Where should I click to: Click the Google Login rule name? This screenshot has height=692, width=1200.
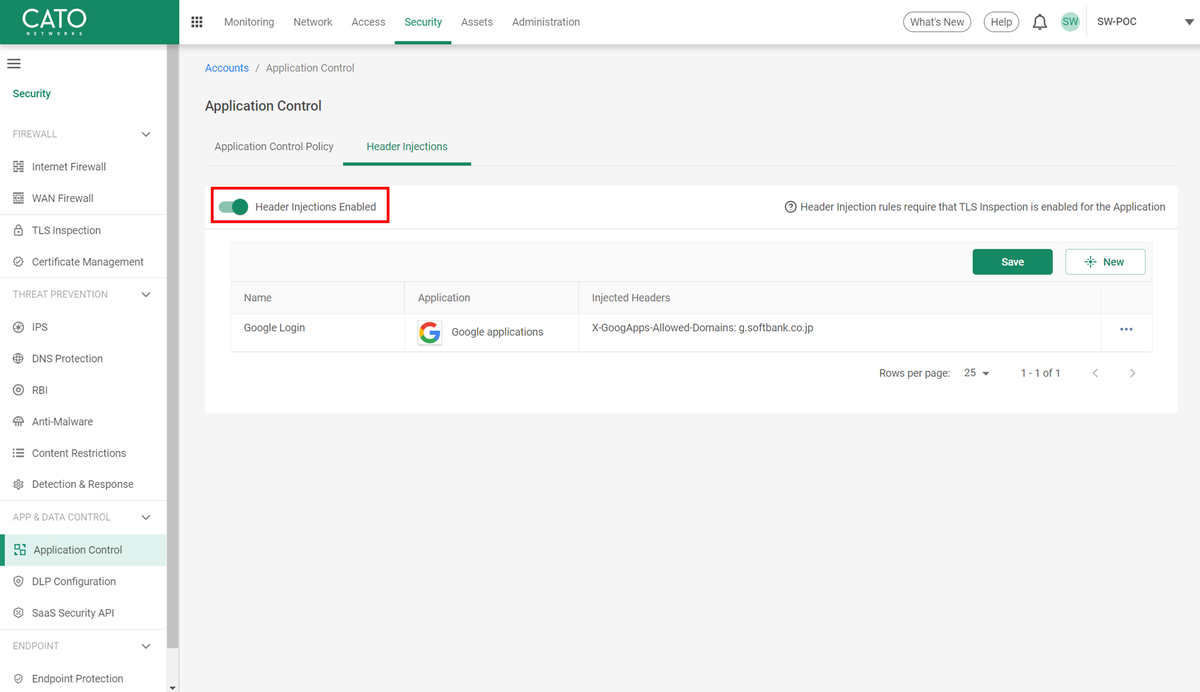[274, 328]
